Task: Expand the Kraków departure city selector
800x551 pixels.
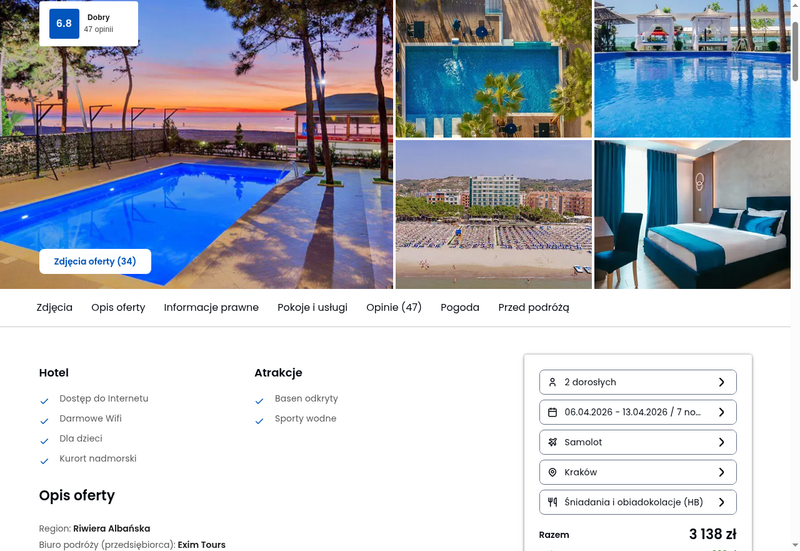Action: tap(638, 472)
